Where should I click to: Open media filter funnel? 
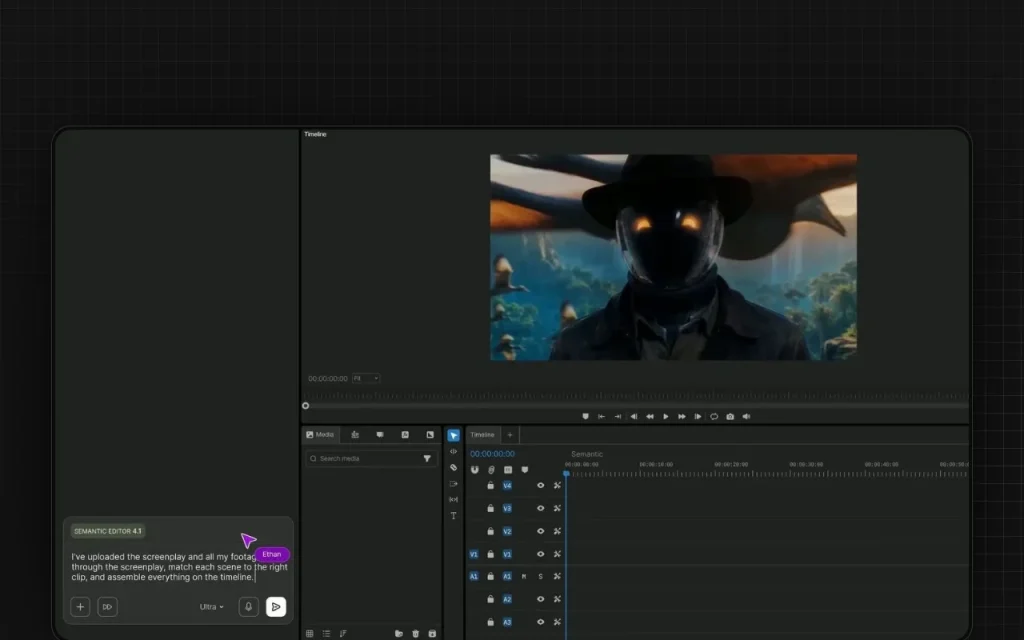pyautogui.click(x=427, y=458)
